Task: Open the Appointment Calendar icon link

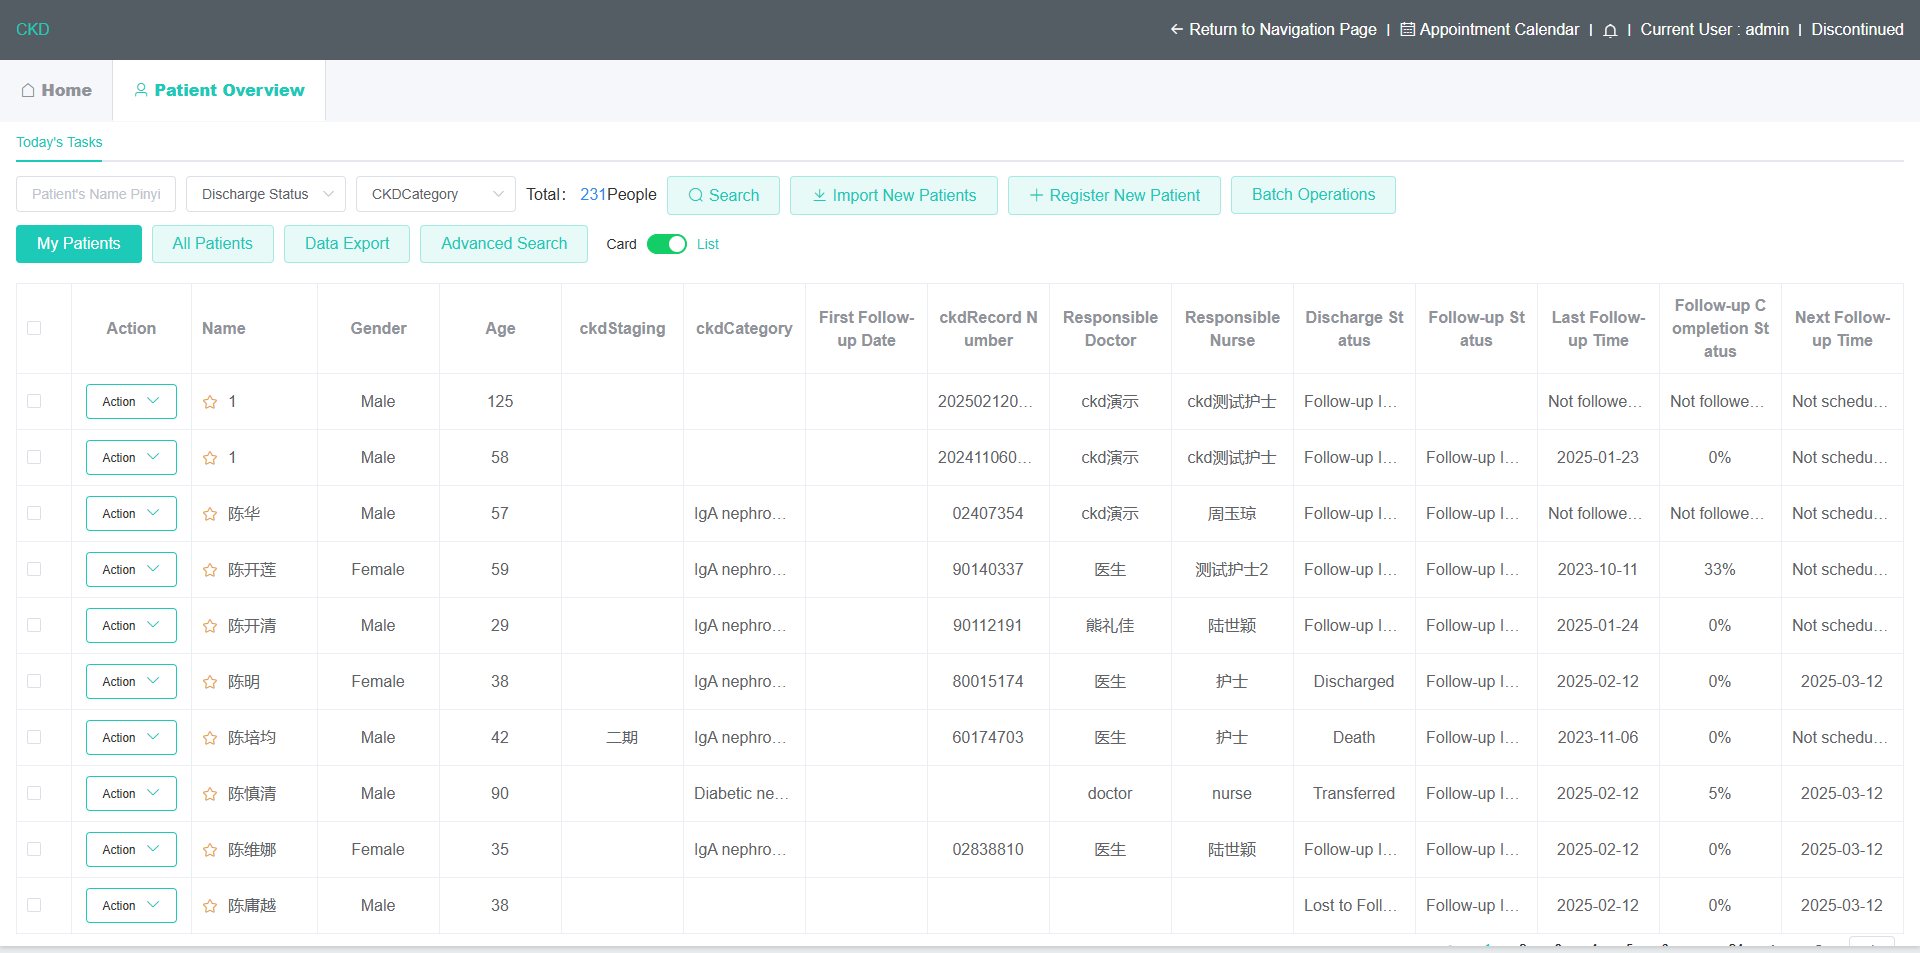Action: (1407, 29)
